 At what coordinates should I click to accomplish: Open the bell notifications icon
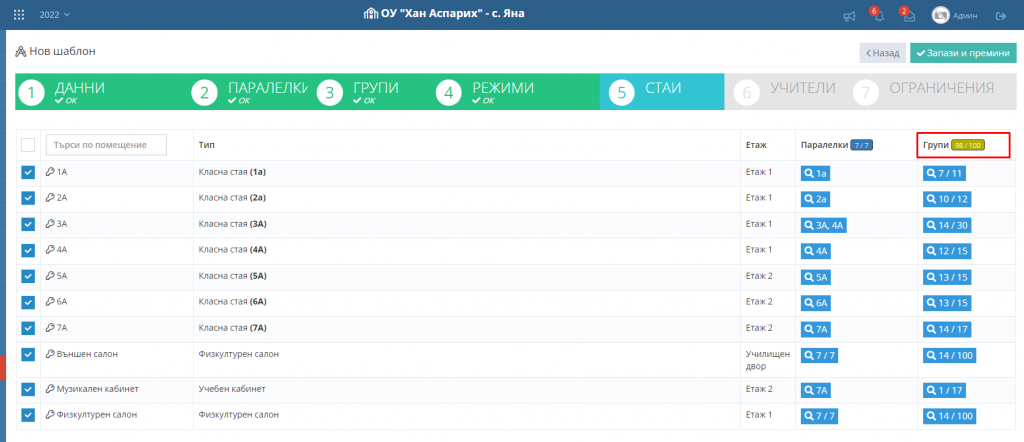coord(880,16)
